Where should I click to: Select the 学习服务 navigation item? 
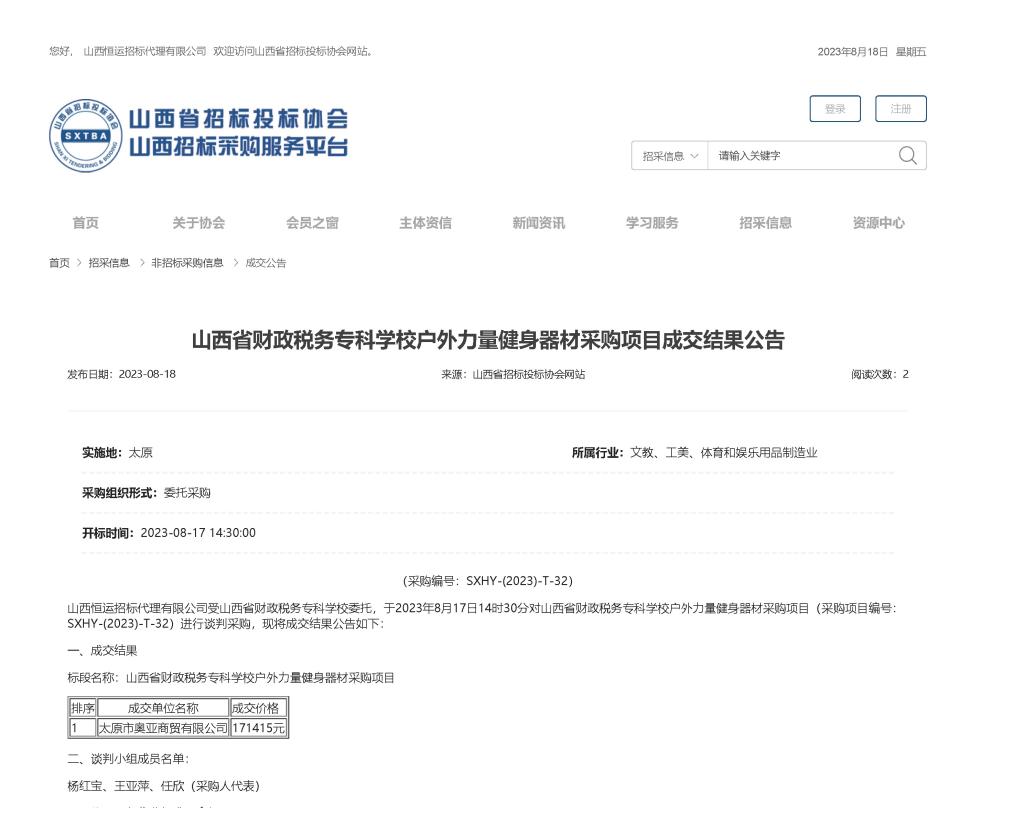coord(652,223)
